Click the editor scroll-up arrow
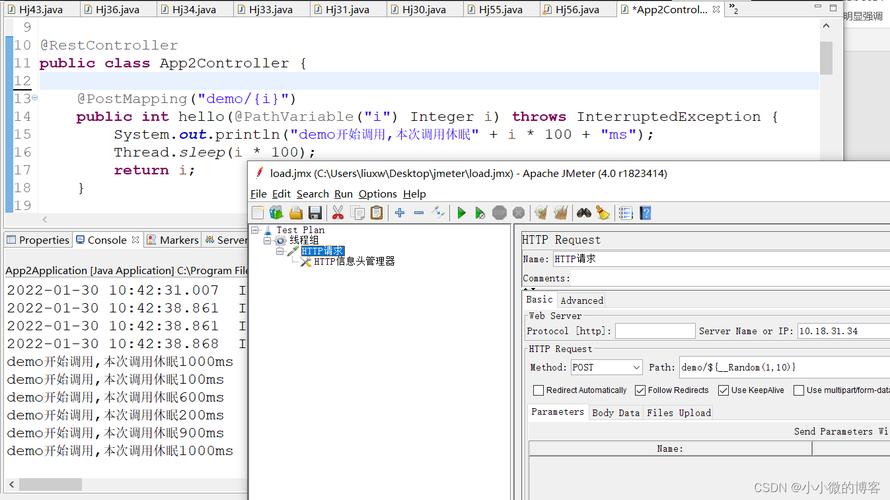Screen dimensions: 890x500 tap(826, 26)
